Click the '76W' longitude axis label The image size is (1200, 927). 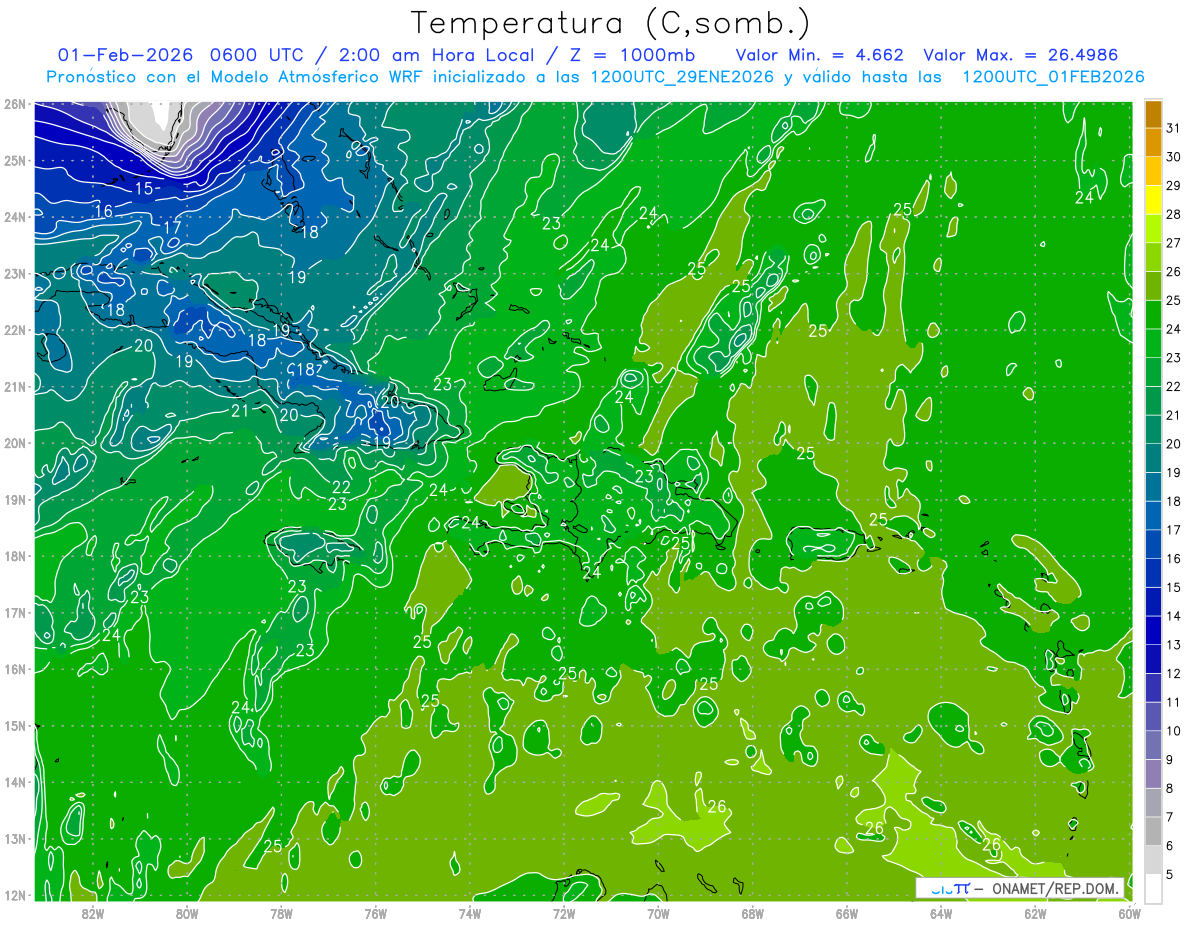(375, 912)
